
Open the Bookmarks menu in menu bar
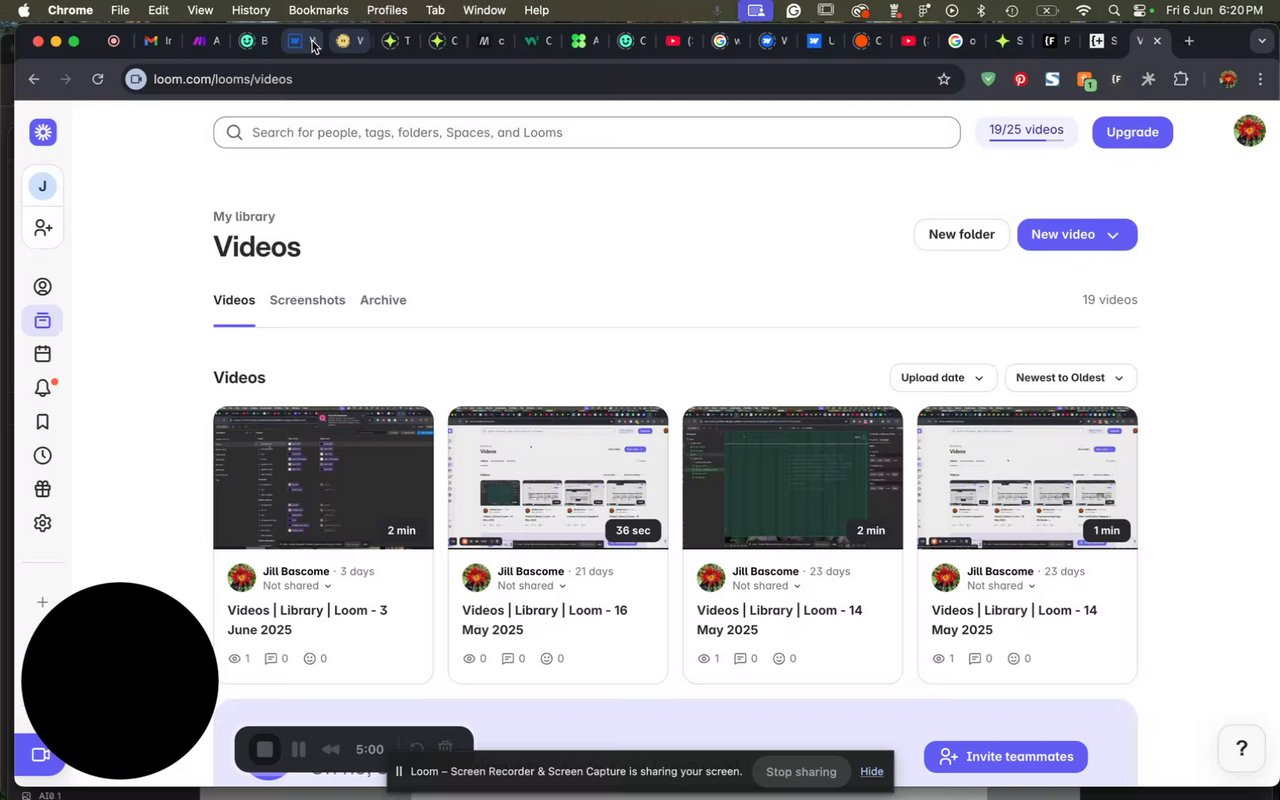tap(318, 10)
